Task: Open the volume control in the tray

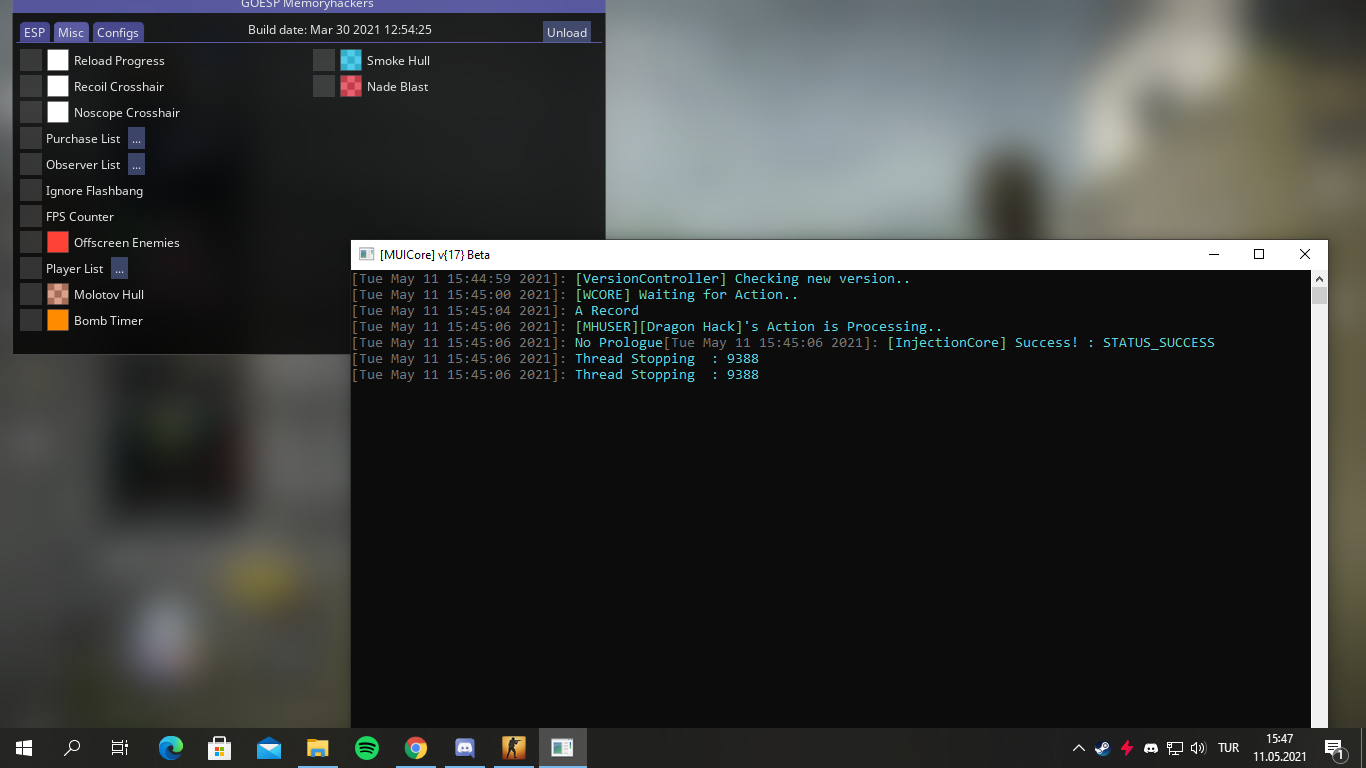Action: 1199,748
